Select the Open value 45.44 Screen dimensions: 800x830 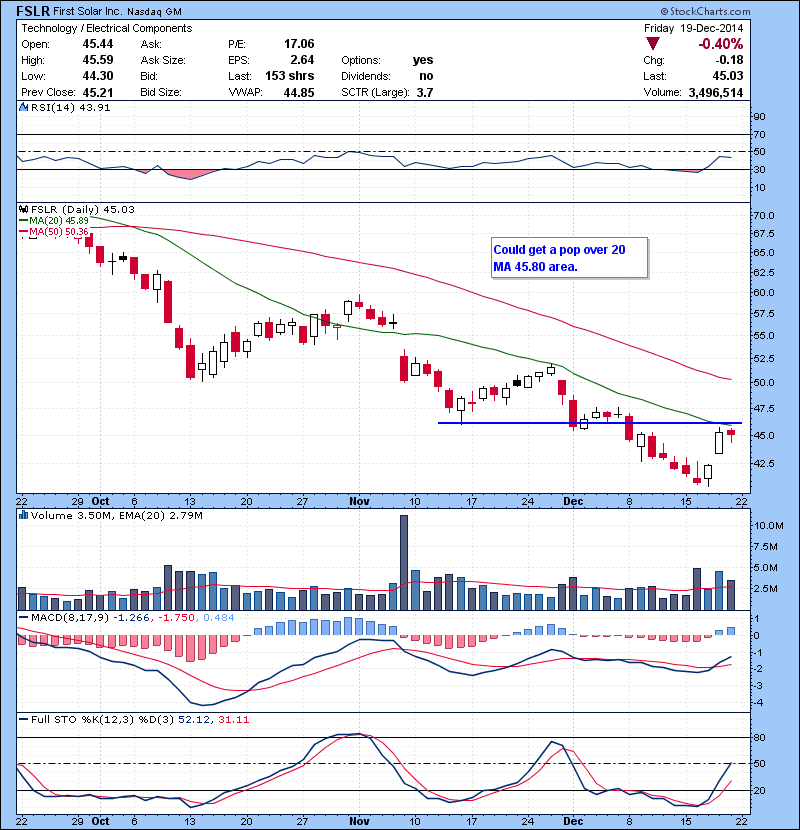[x=98, y=44]
